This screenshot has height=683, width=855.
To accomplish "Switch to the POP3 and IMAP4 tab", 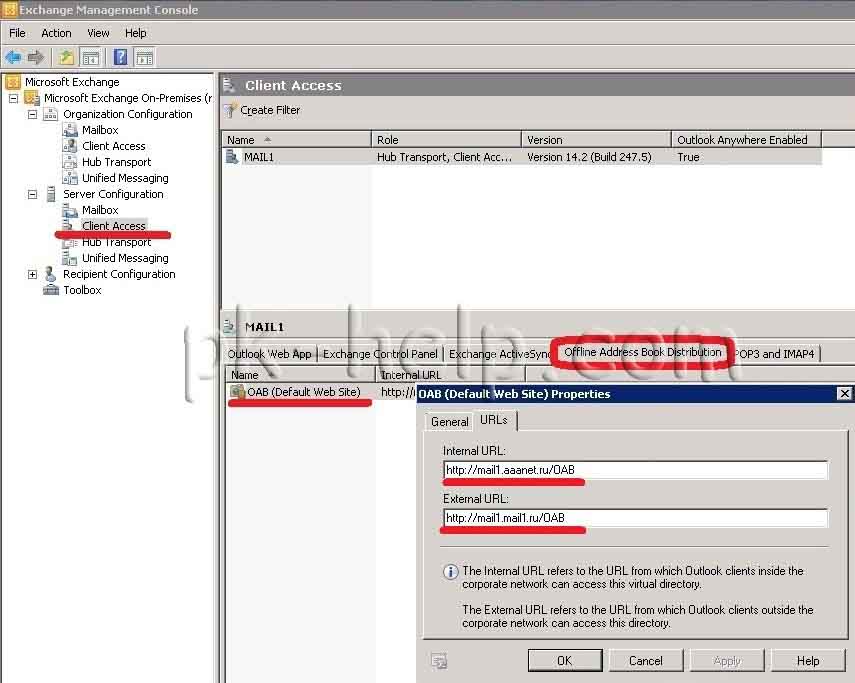I will coord(775,354).
